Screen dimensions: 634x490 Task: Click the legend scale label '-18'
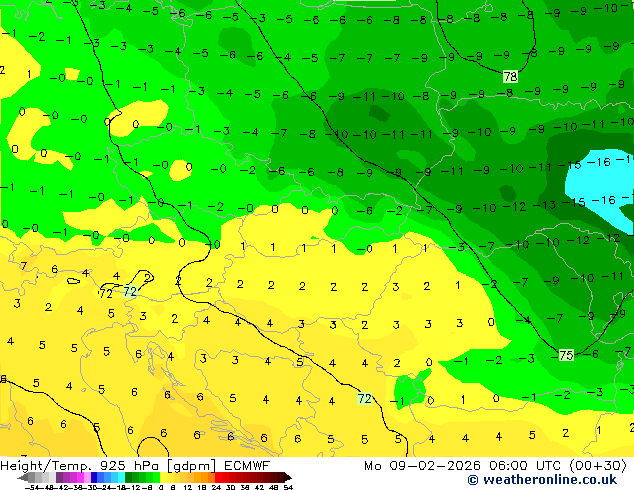(120, 487)
